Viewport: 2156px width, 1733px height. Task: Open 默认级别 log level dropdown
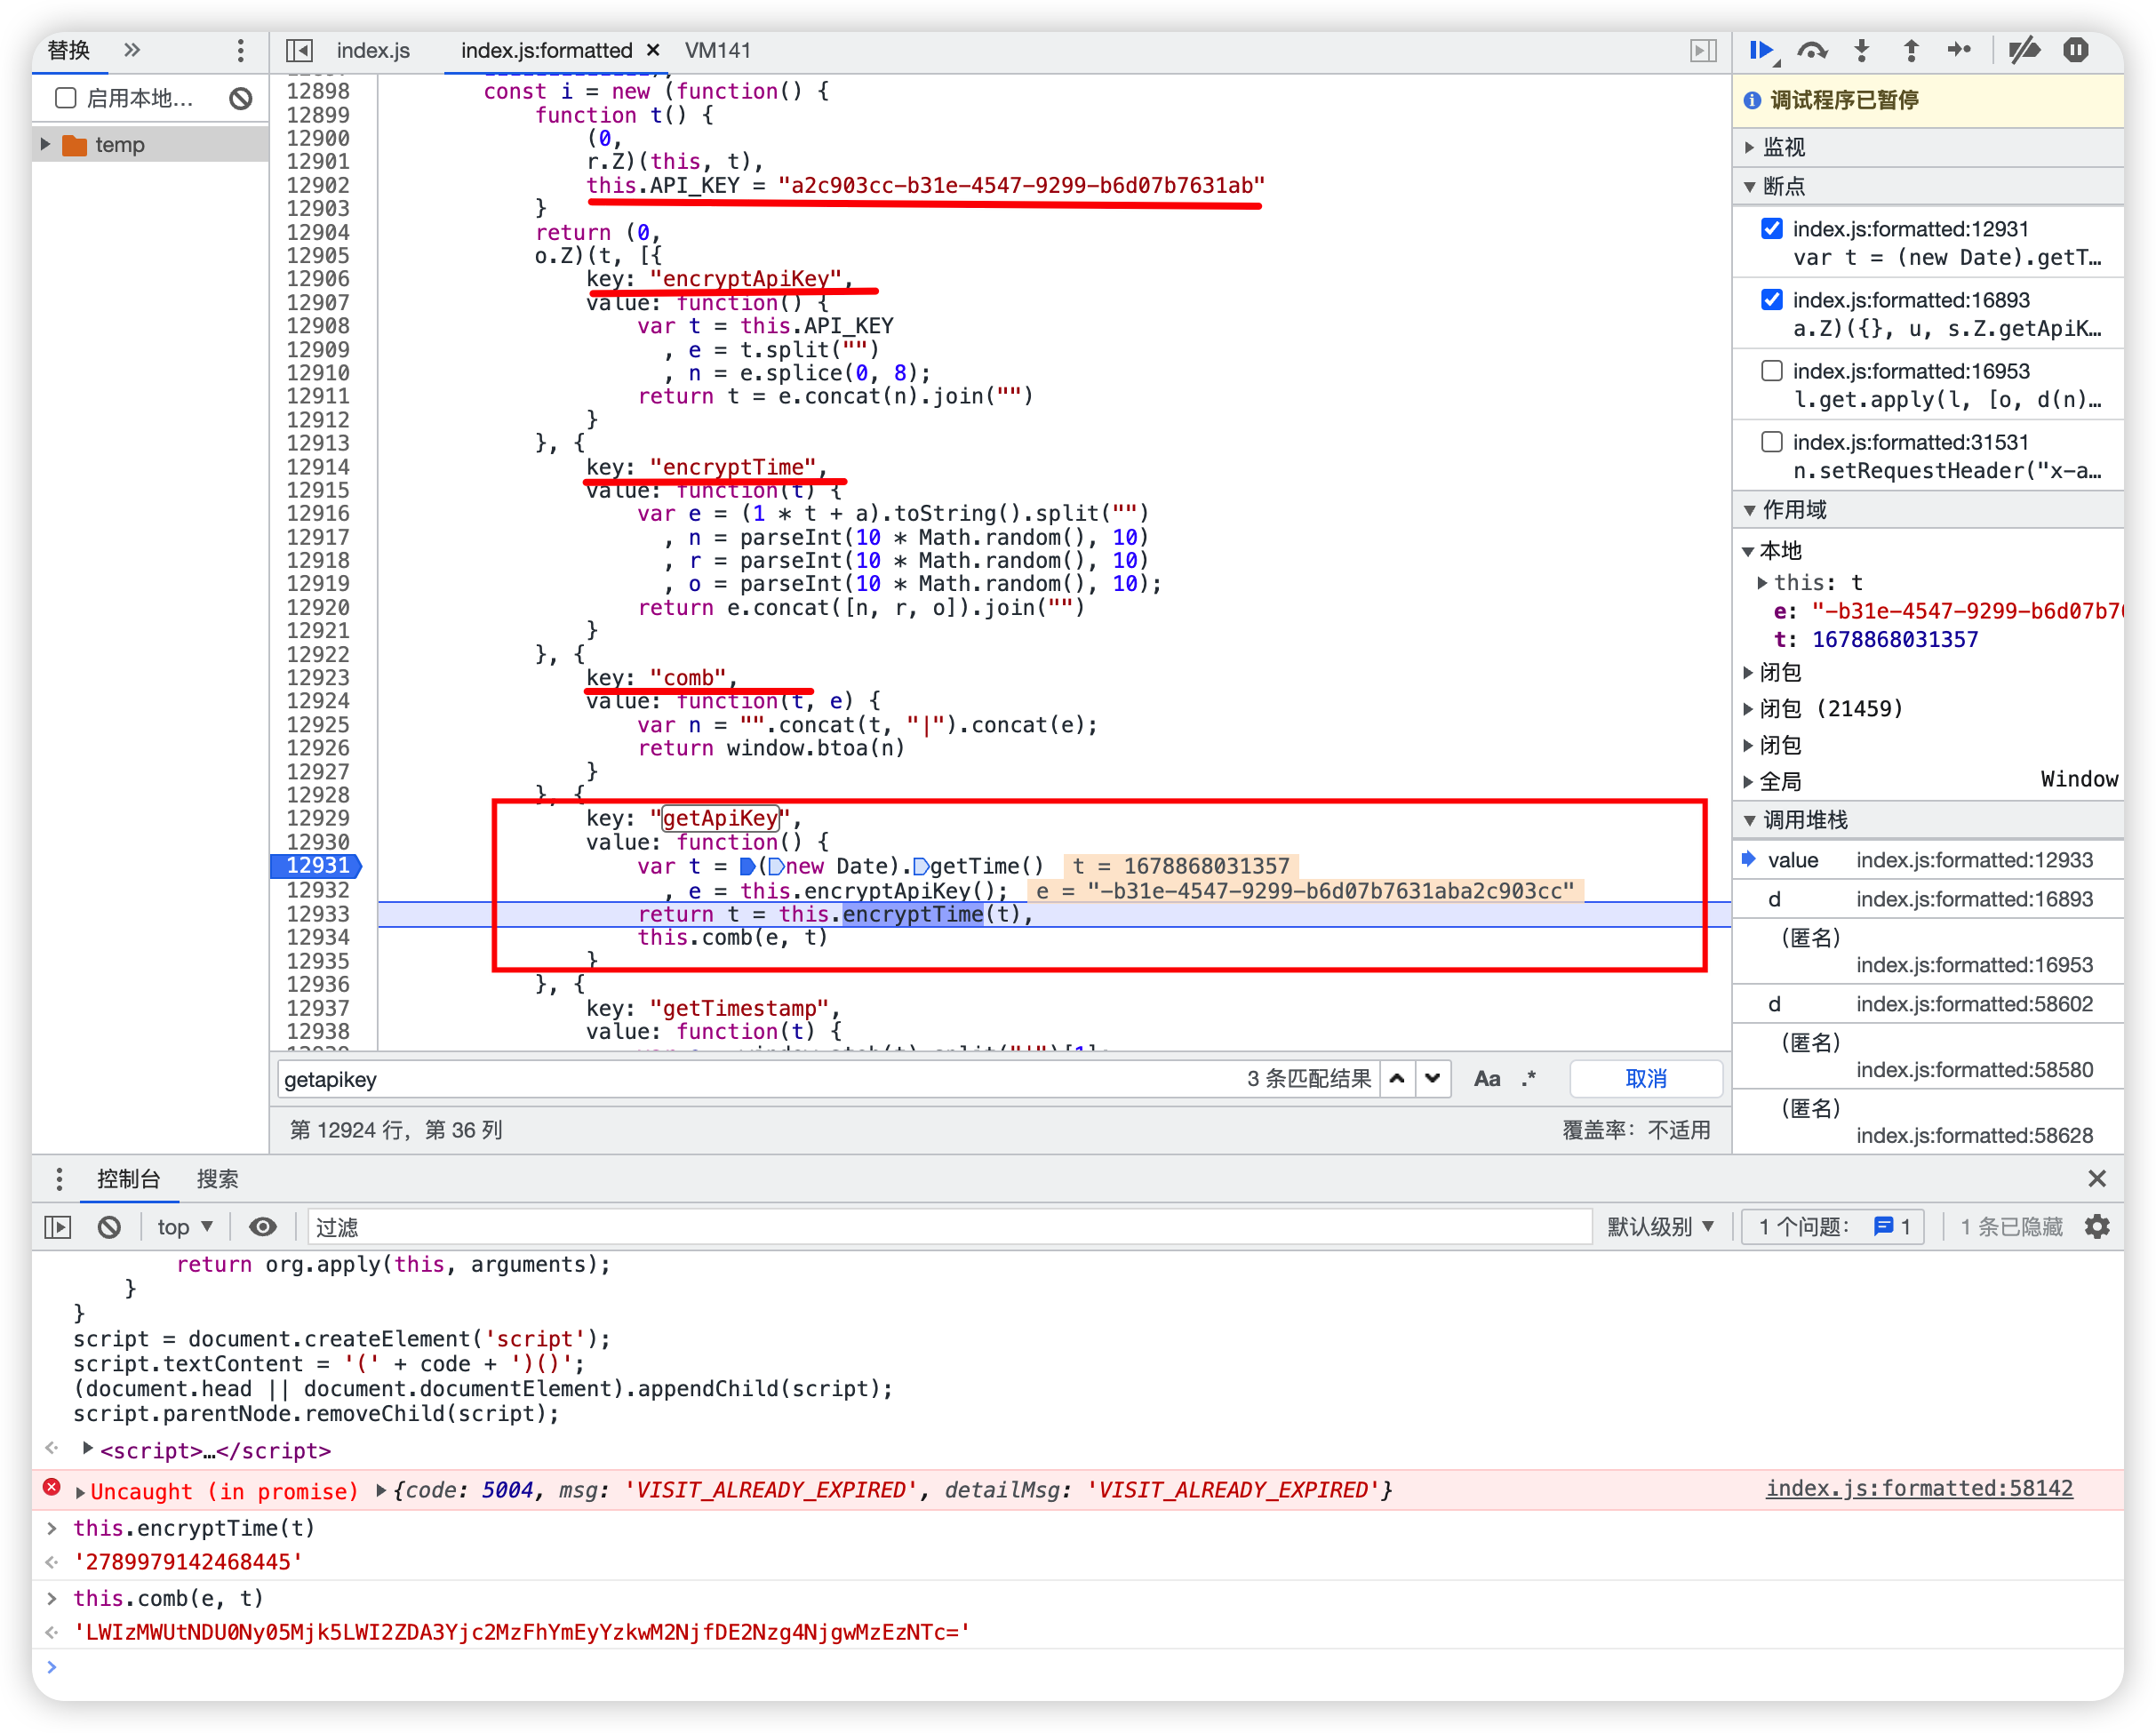(x=1660, y=1227)
